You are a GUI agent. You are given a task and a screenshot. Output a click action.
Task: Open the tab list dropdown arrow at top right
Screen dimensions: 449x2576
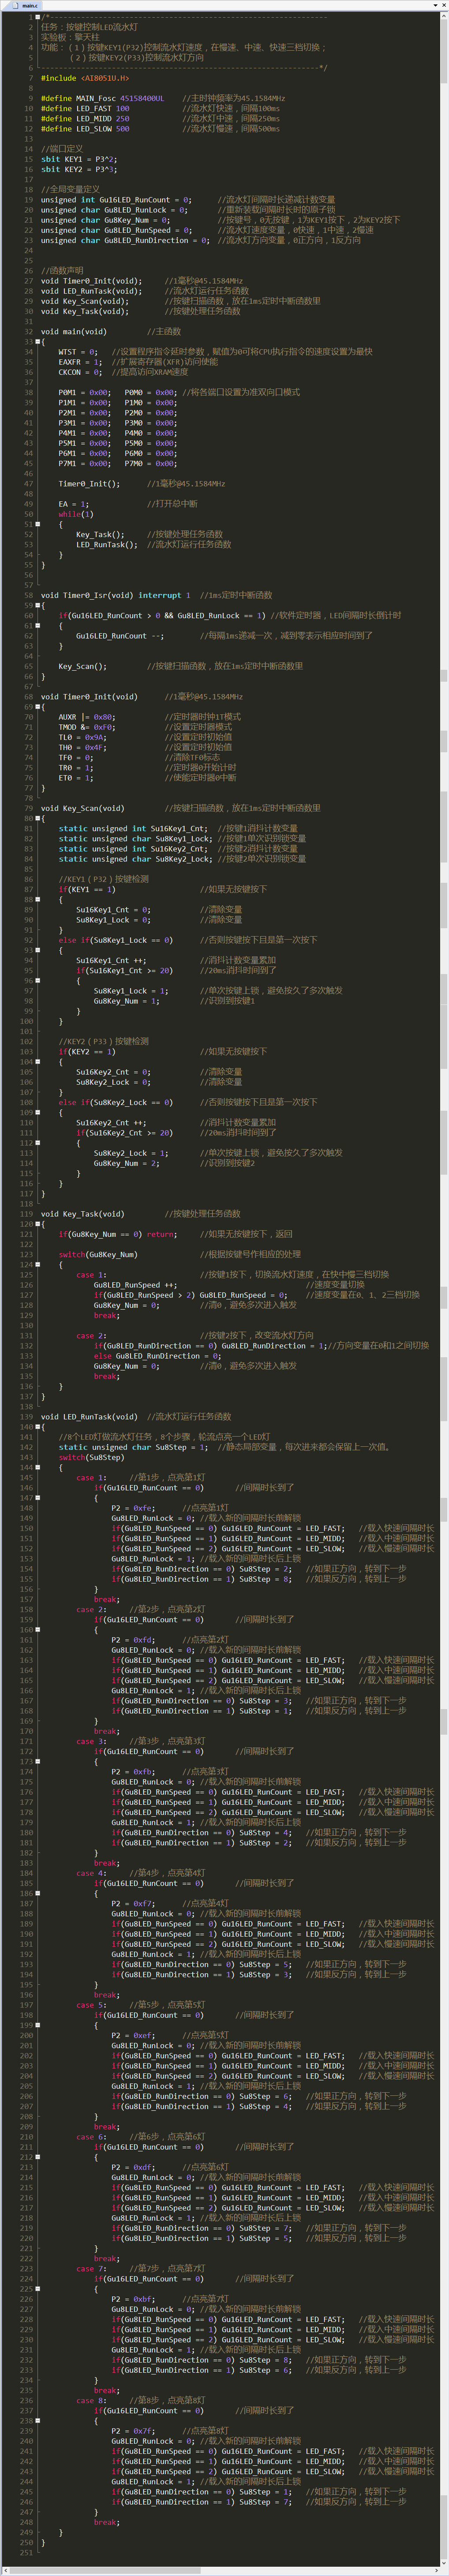point(435,5)
